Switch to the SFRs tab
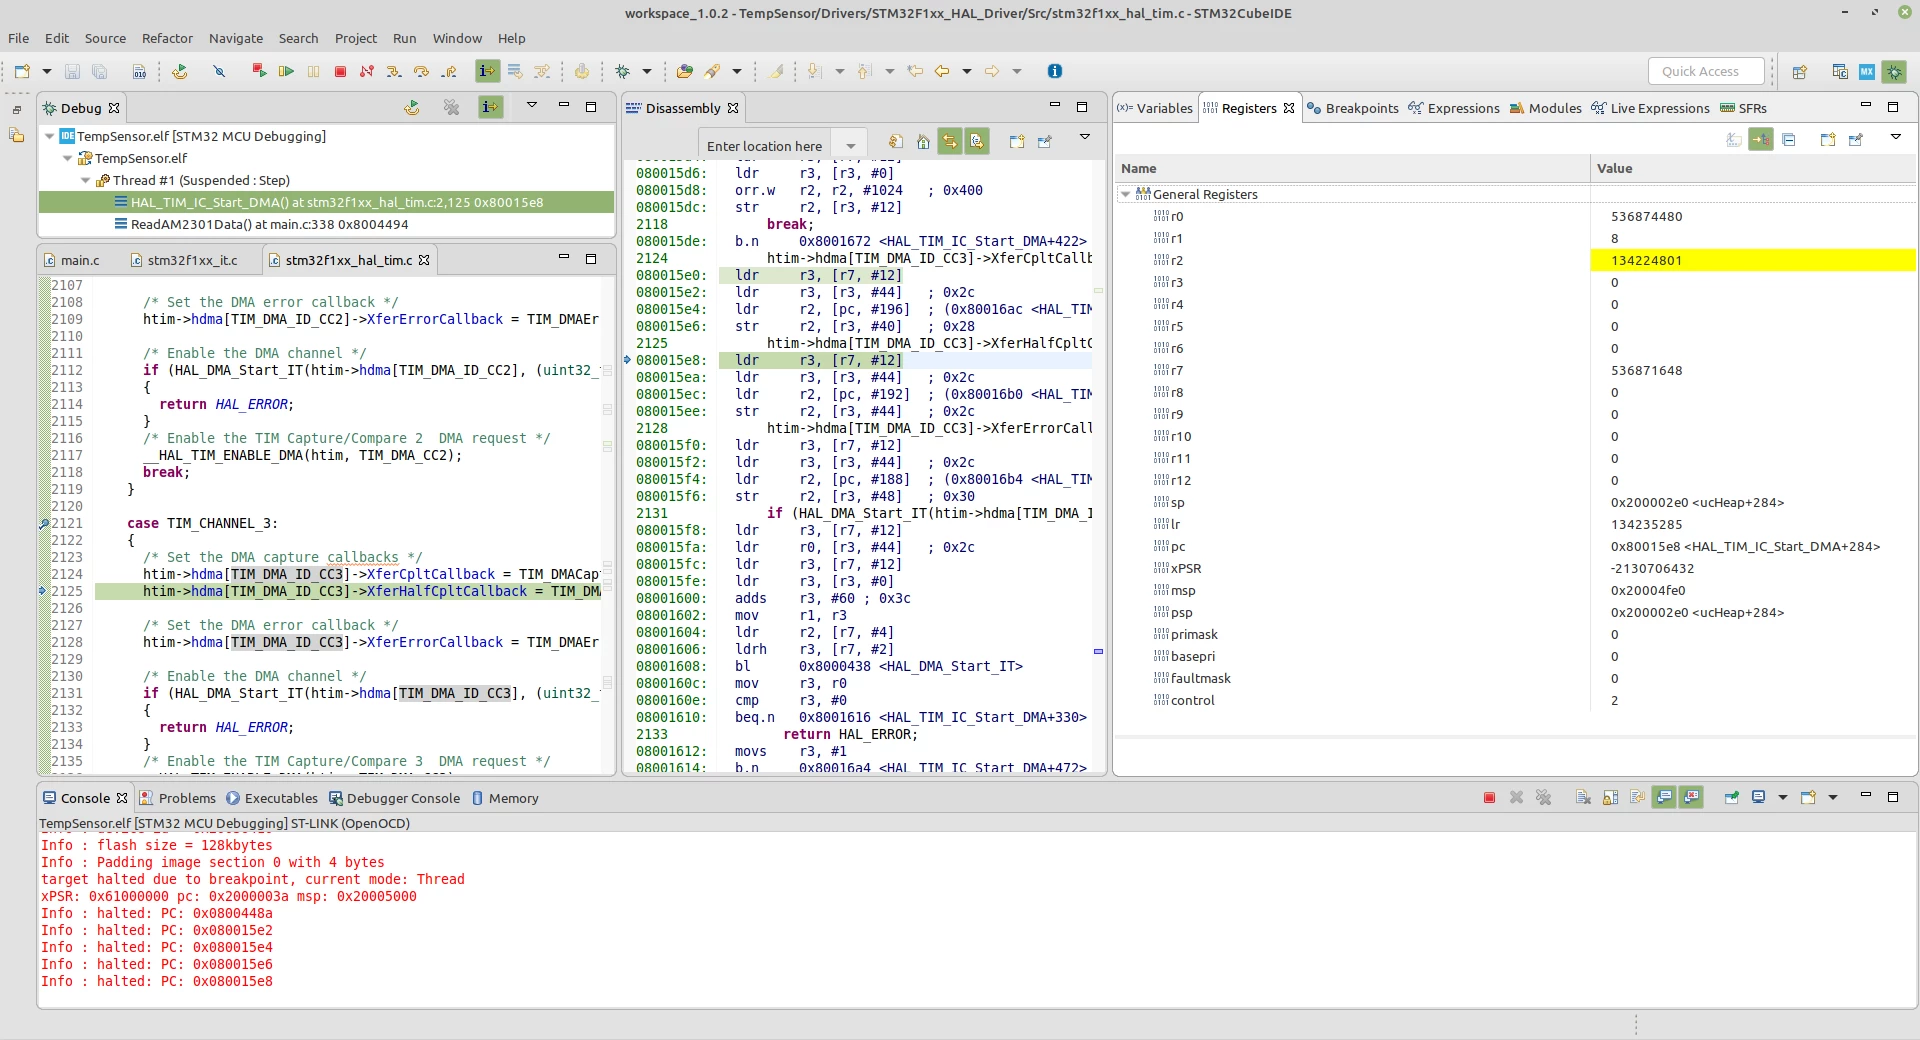 point(1743,108)
